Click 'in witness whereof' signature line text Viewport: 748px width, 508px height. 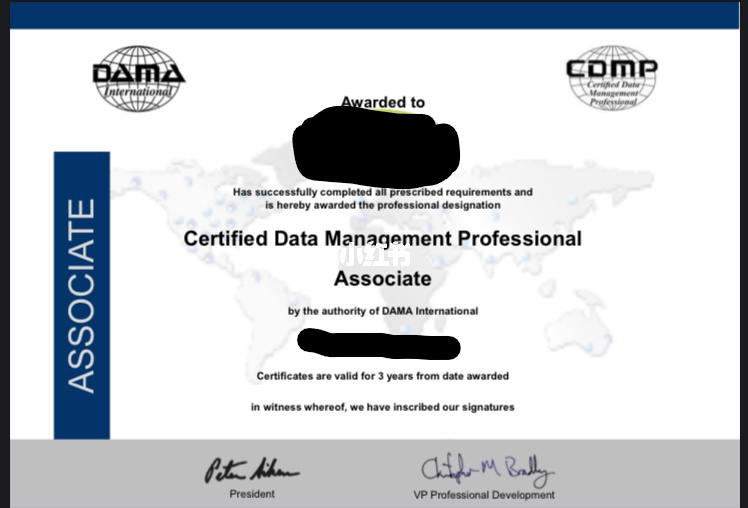[383, 407]
